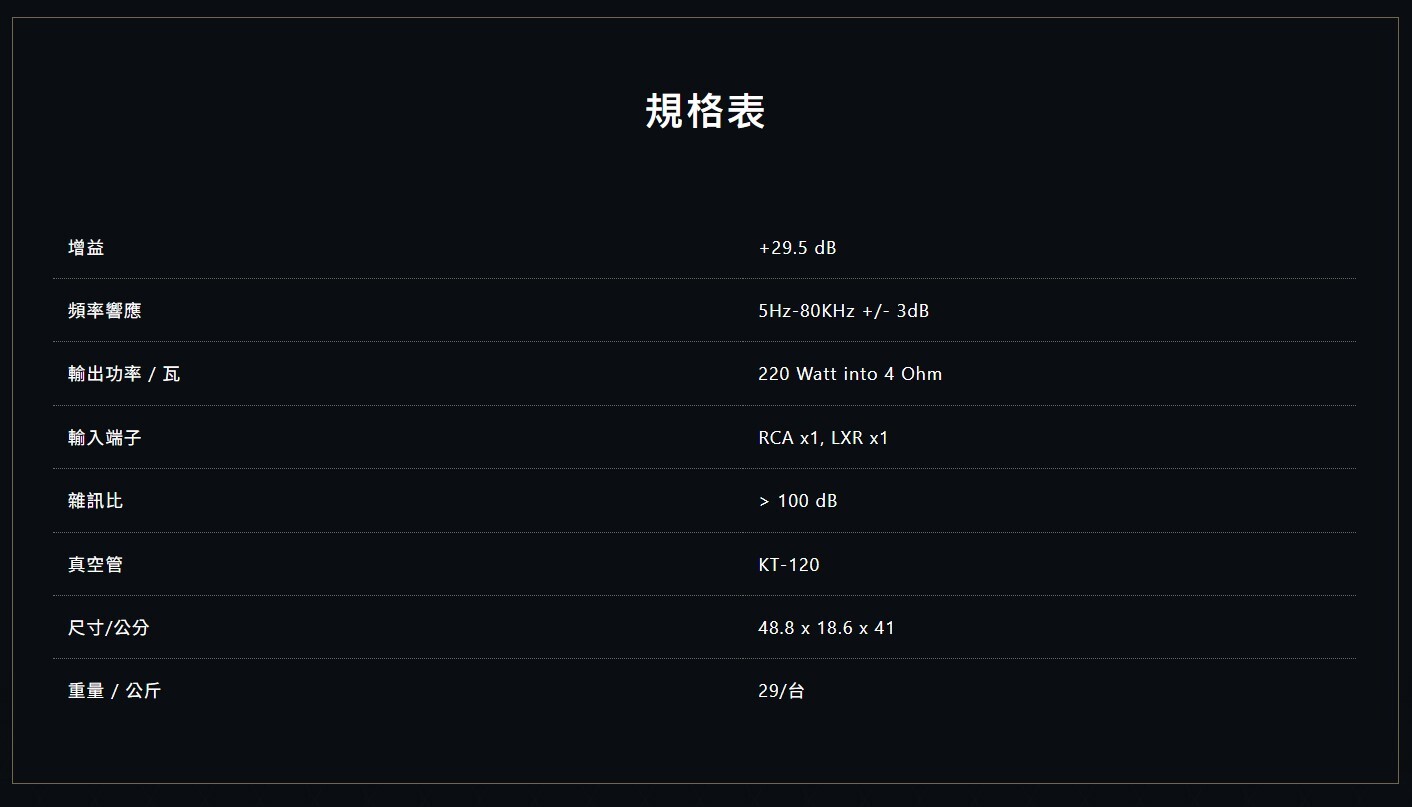Select the 尺寸/公分 row label
The image size is (1412, 807).
[108, 628]
